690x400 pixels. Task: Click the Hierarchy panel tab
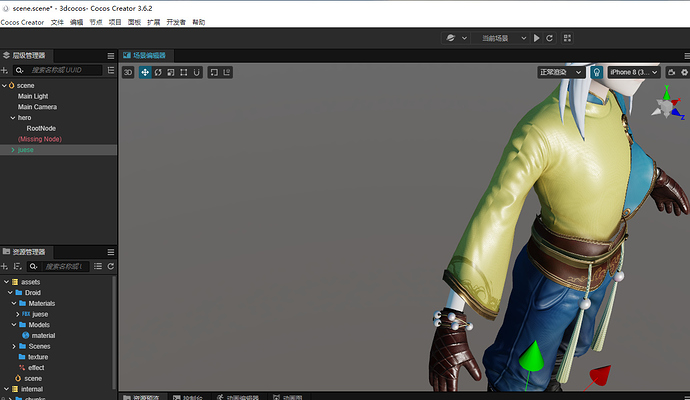[25, 55]
